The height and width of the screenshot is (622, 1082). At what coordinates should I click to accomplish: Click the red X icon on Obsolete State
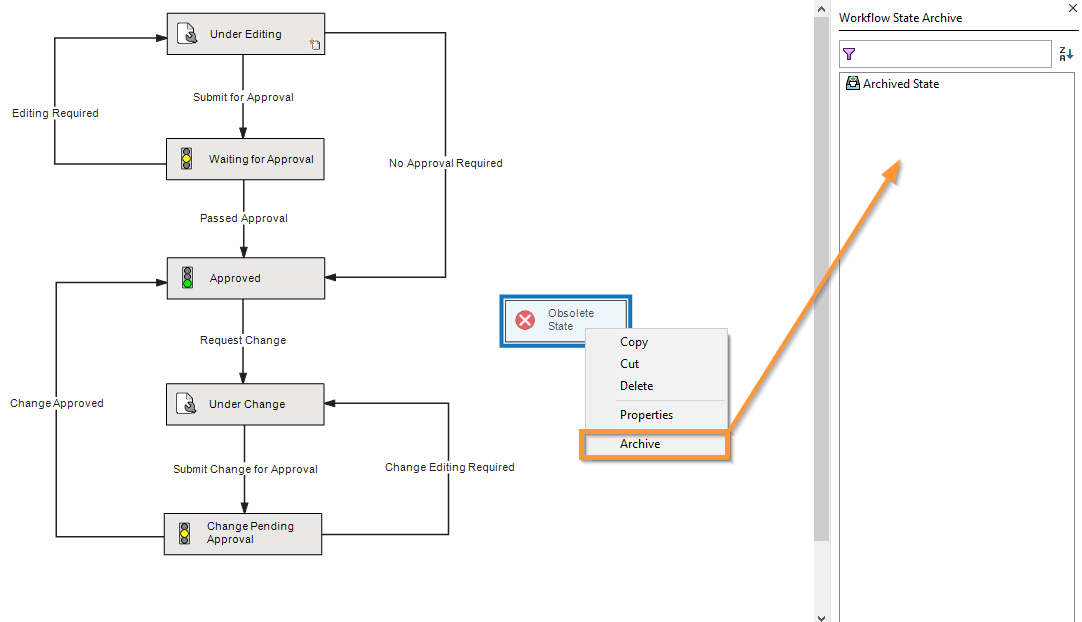click(x=525, y=320)
